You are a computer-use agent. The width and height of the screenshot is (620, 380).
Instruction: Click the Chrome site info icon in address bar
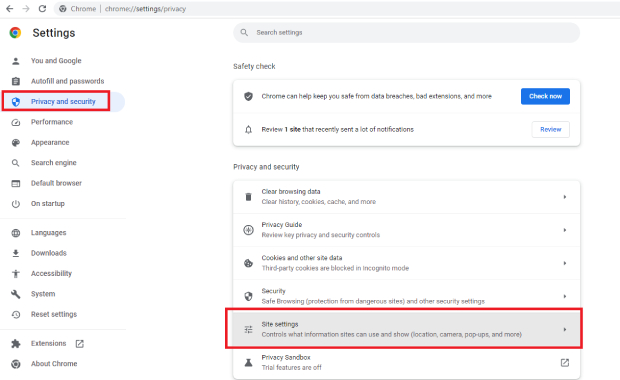coord(62,9)
